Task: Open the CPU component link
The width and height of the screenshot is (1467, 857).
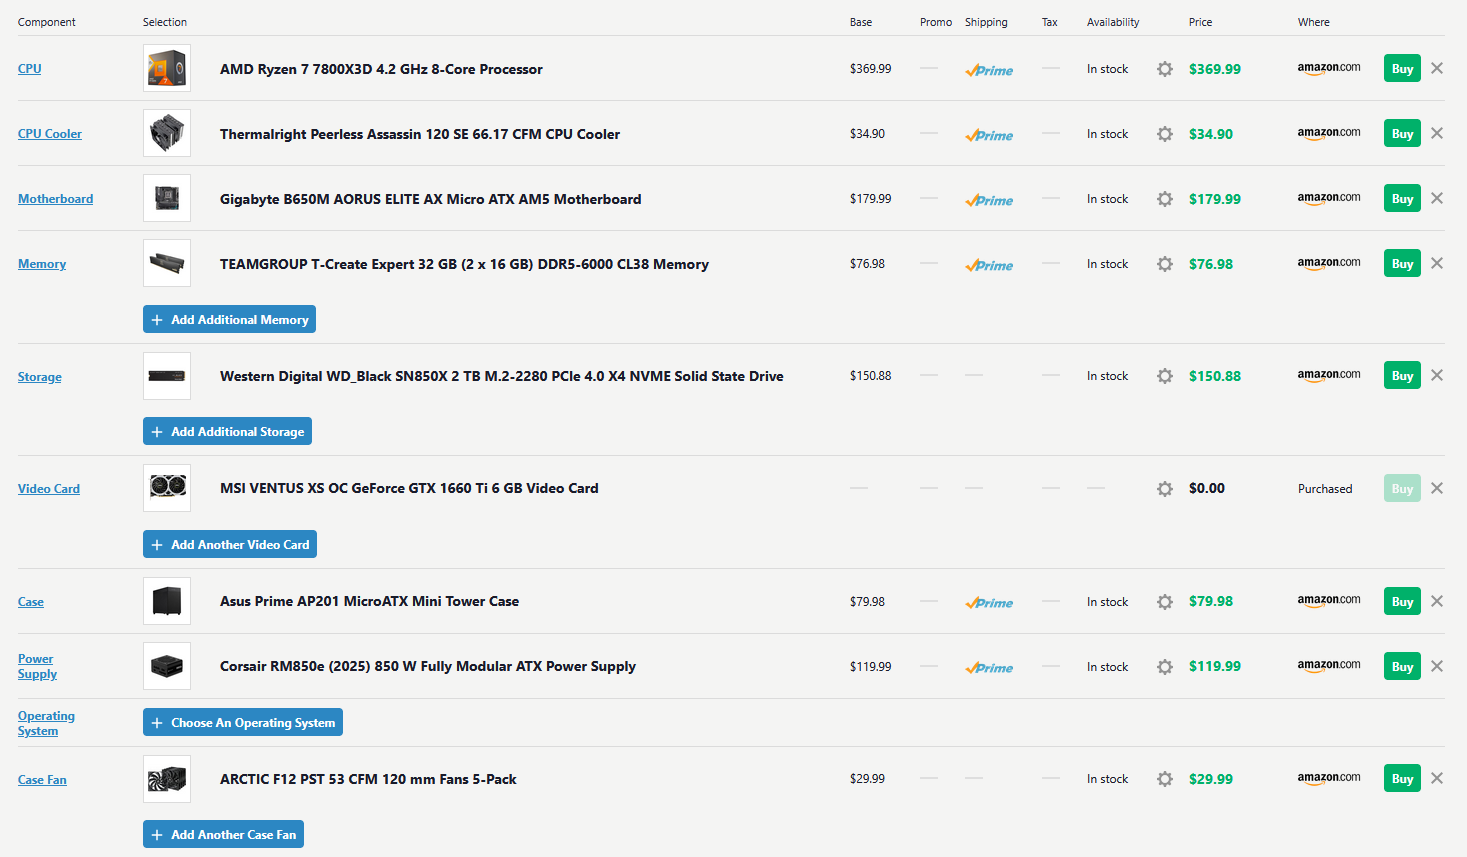Action: tap(29, 69)
